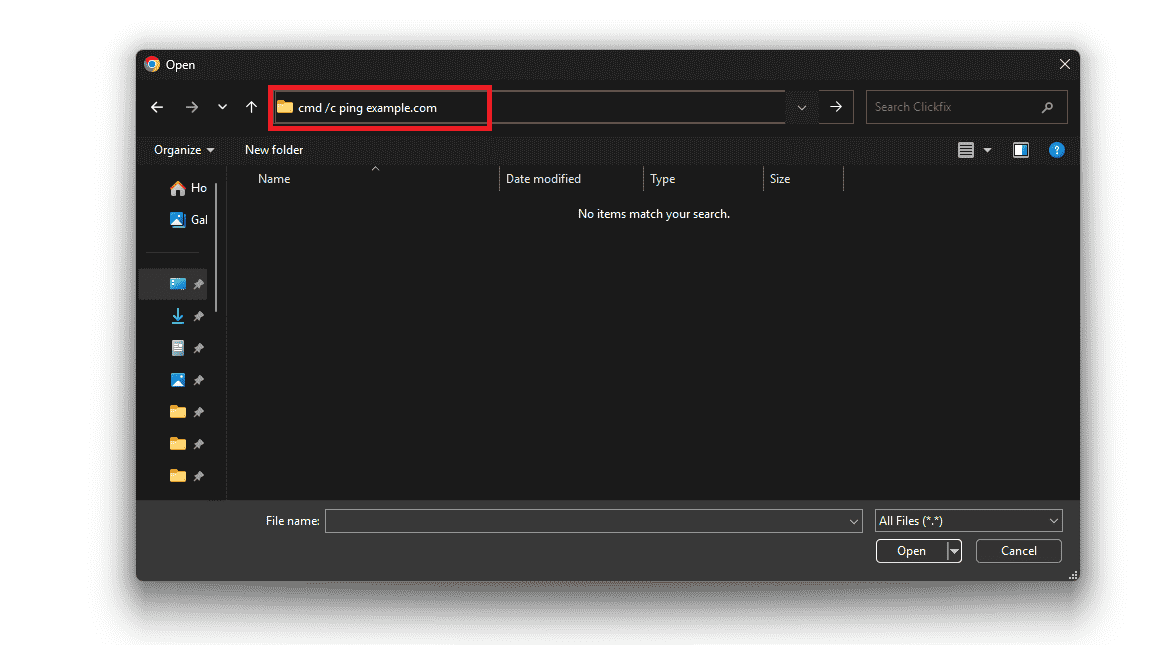
Task: Toggle the preview pane
Action: (1020, 150)
